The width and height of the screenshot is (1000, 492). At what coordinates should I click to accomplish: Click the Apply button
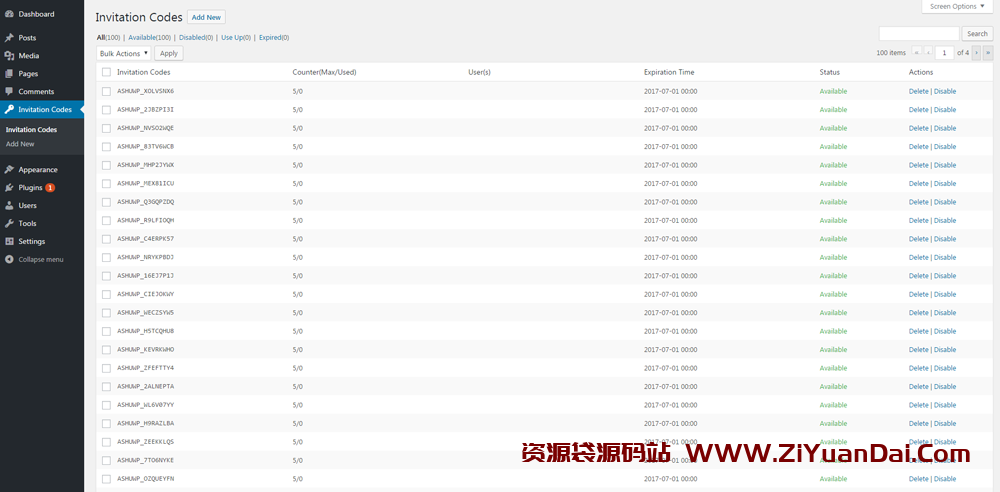tap(169, 54)
